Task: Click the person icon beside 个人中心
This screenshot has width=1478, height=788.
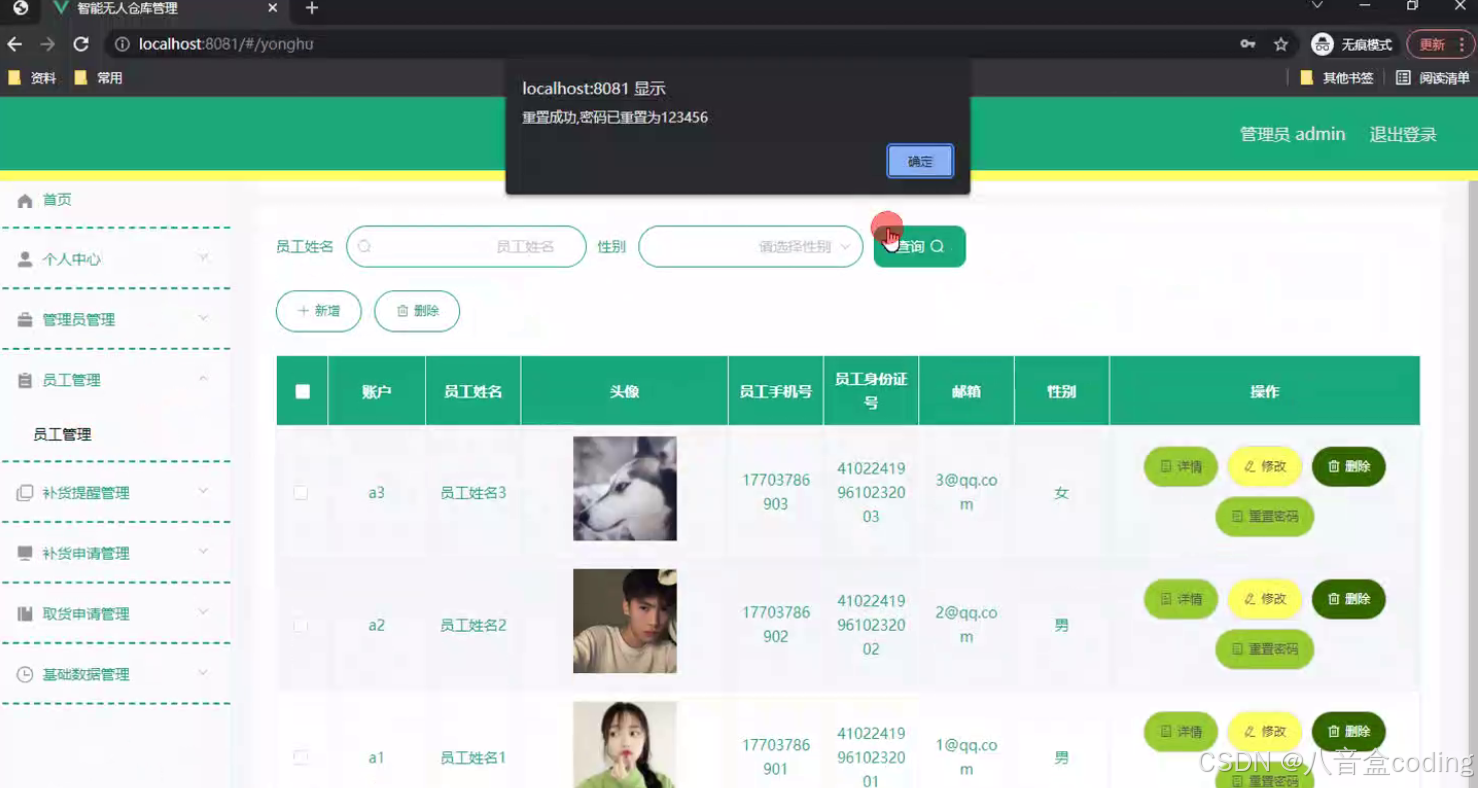Action: pyautogui.click(x=25, y=259)
